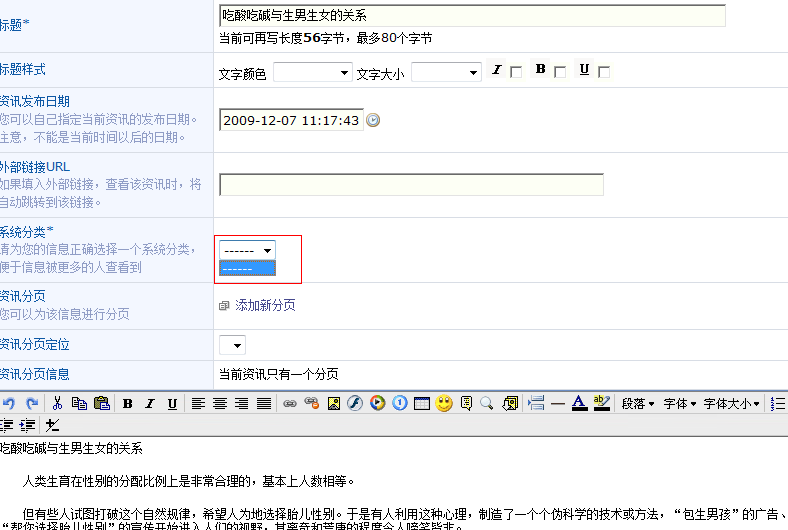Image resolution: width=788 pixels, height=530 pixels.
Task: Apply italic in the editor toolbar
Action: [x=150, y=403]
